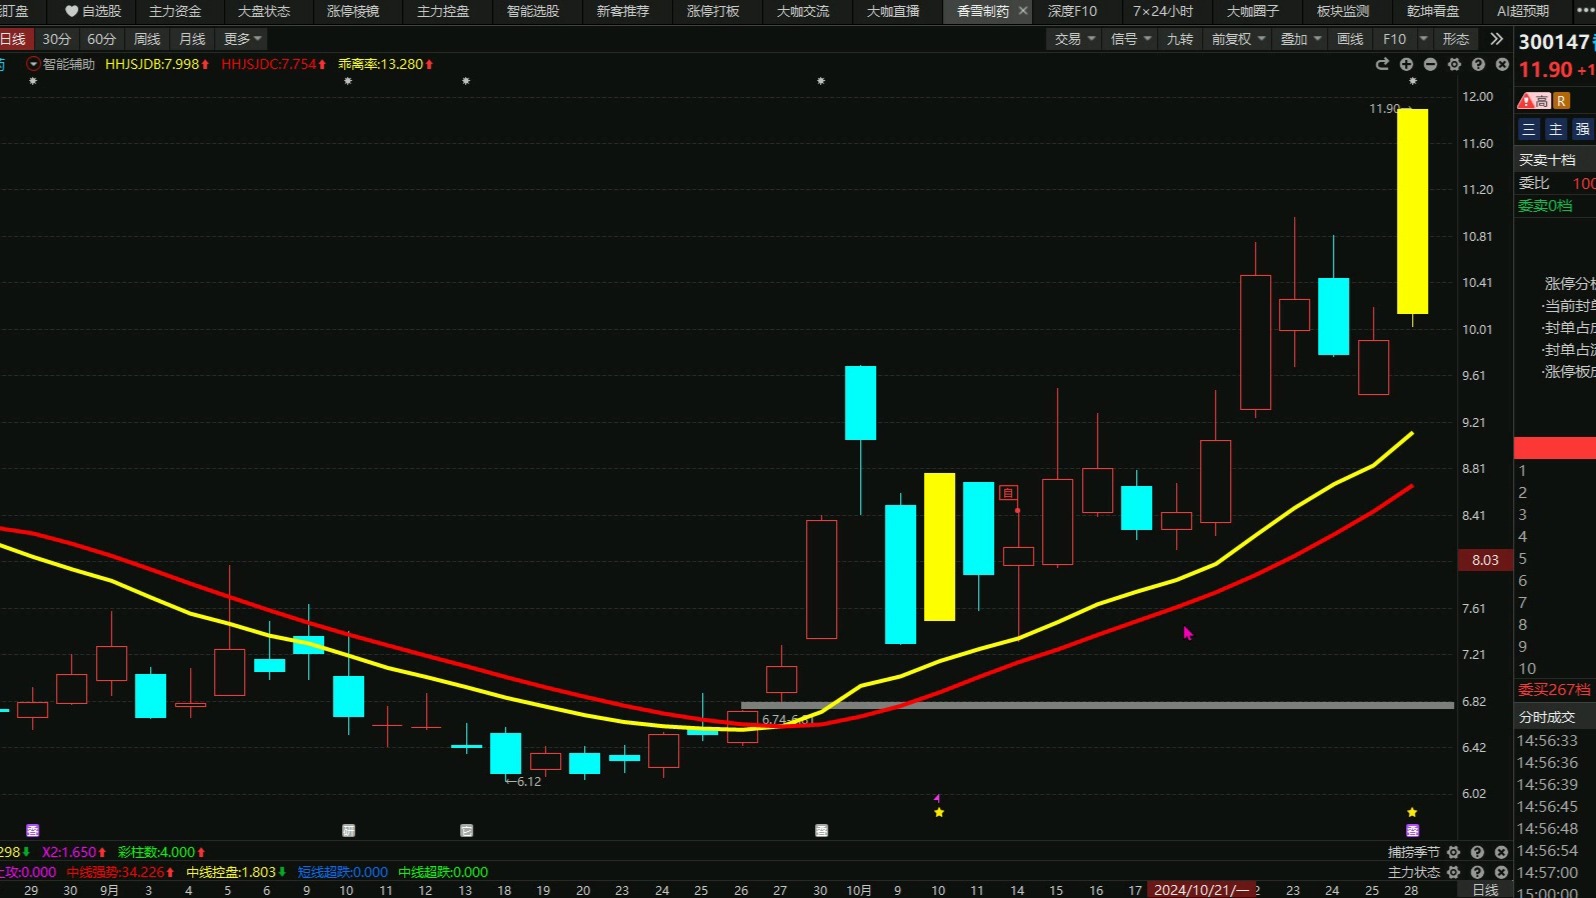Click the yellow limit-up candle on Oct 28
This screenshot has height=898, width=1596.
pyautogui.click(x=1412, y=211)
